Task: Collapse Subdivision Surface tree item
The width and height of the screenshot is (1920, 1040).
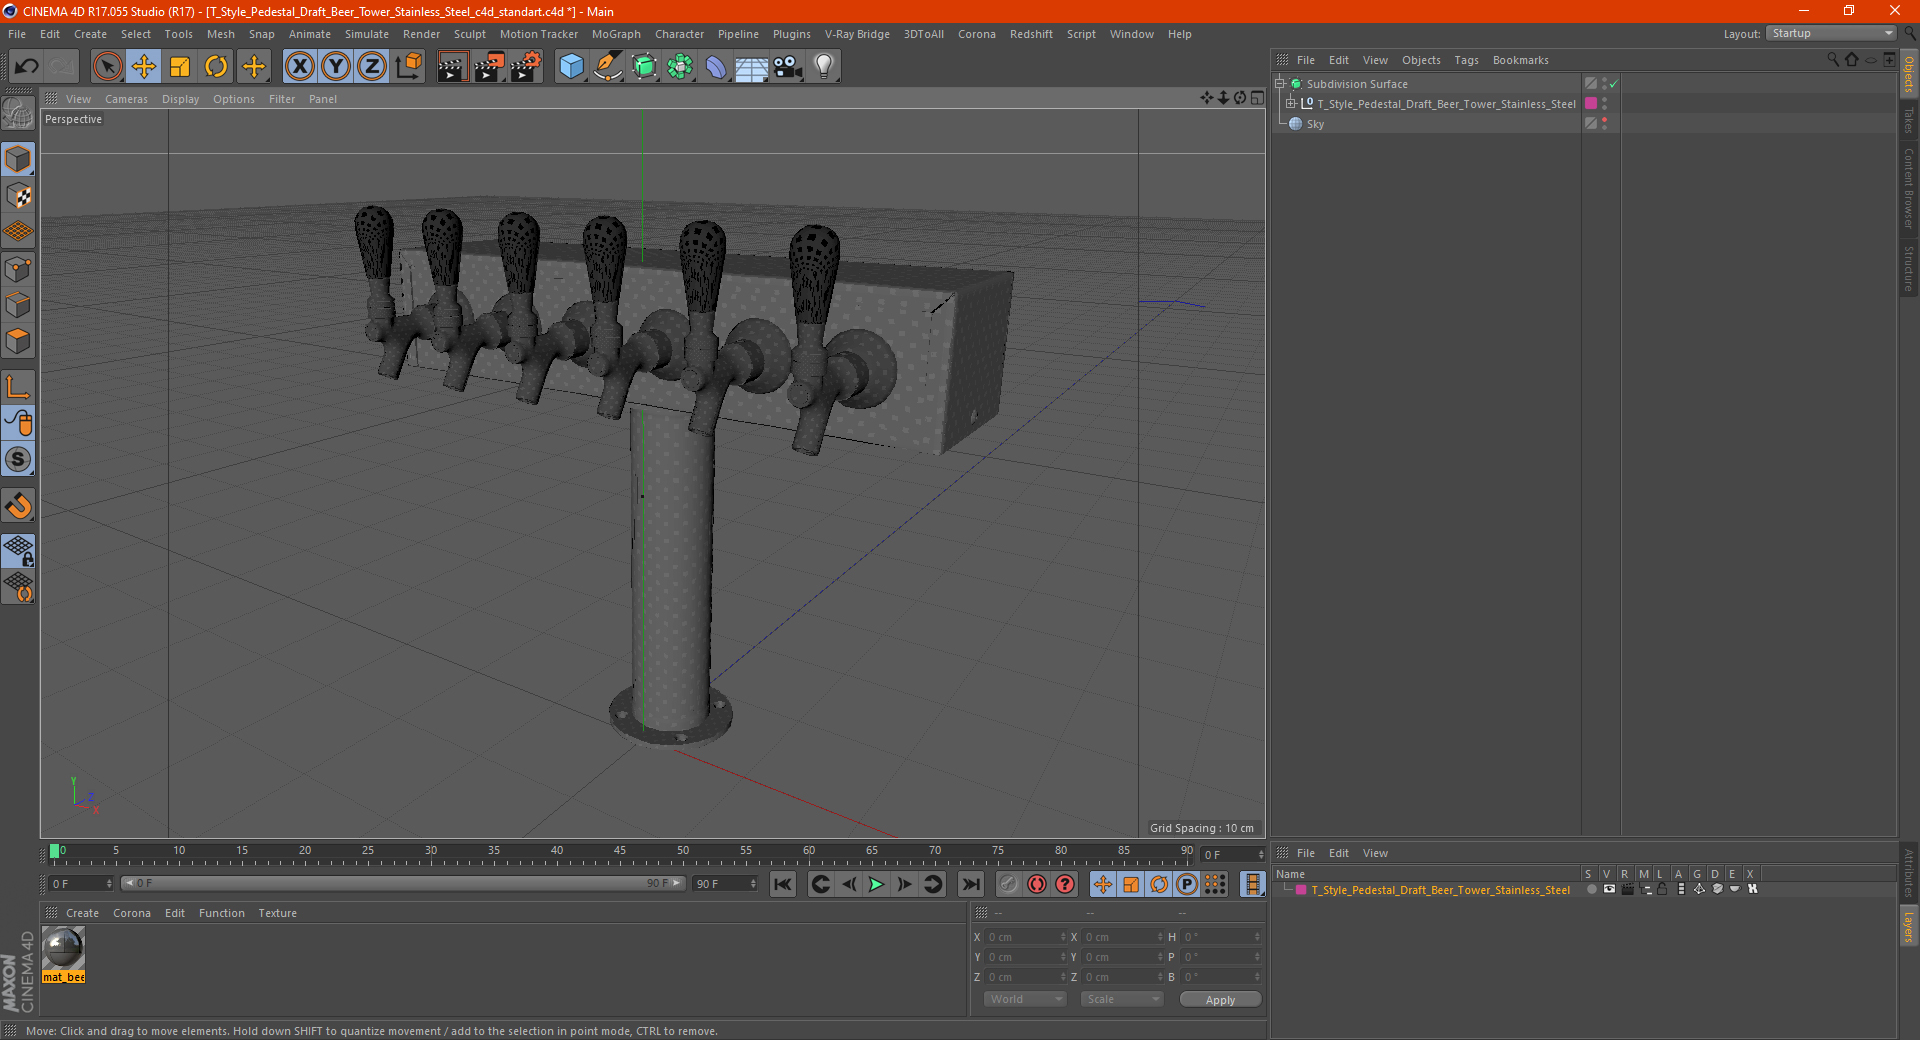Action: pos(1280,84)
